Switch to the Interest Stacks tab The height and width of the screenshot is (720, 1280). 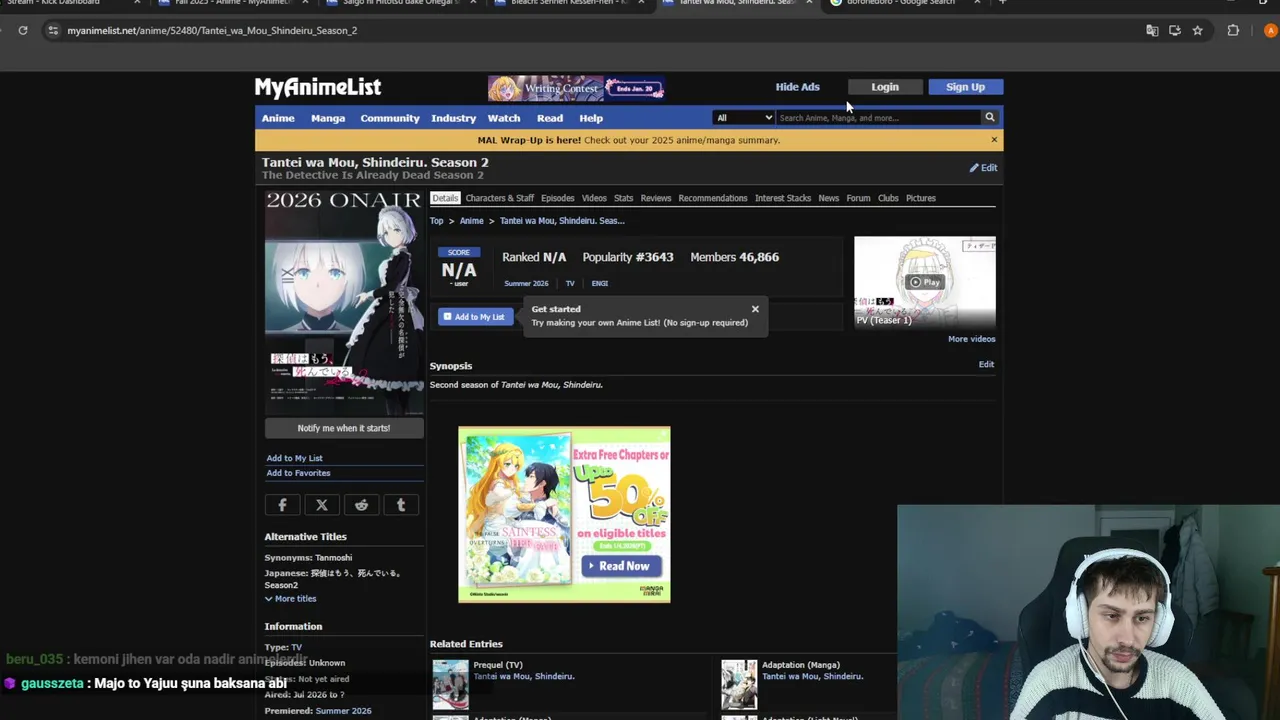point(783,198)
